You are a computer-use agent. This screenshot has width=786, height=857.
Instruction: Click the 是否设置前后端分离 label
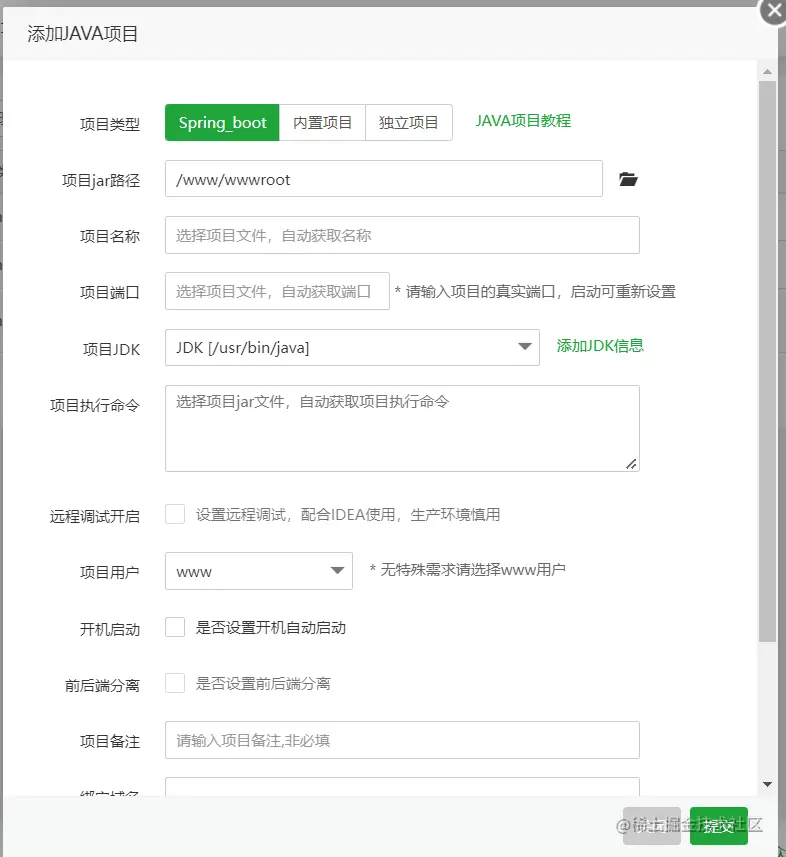click(263, 683)
